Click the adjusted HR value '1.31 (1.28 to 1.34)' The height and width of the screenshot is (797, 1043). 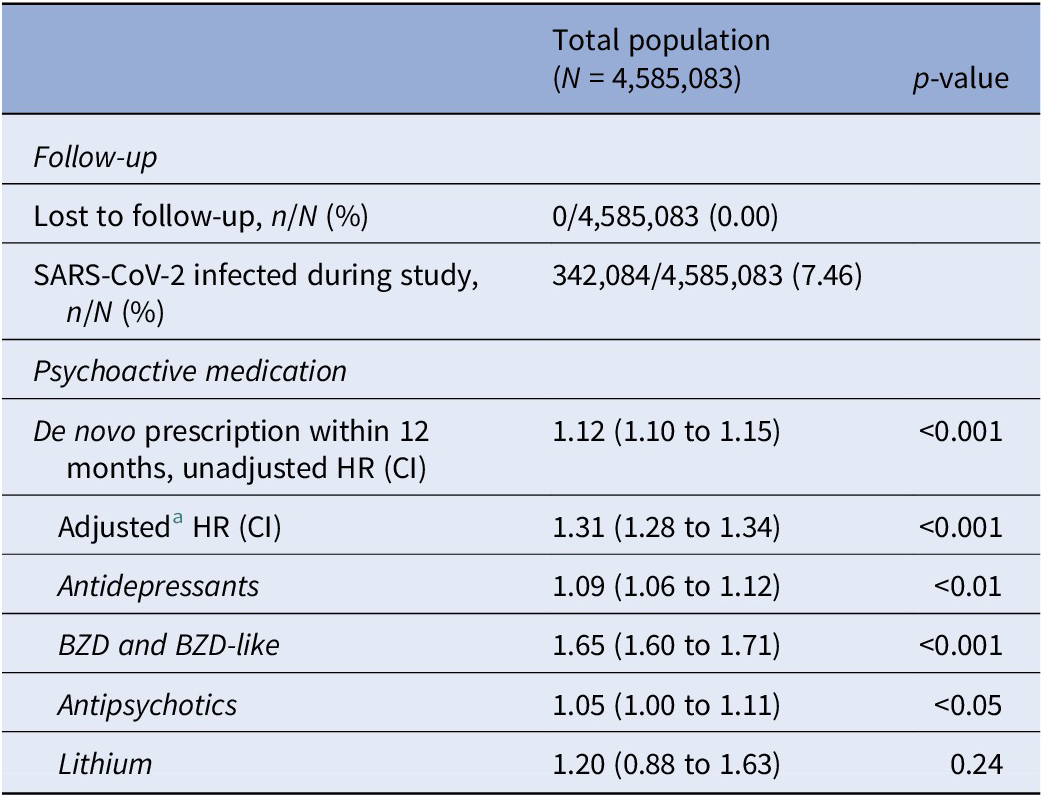point(666,526)
